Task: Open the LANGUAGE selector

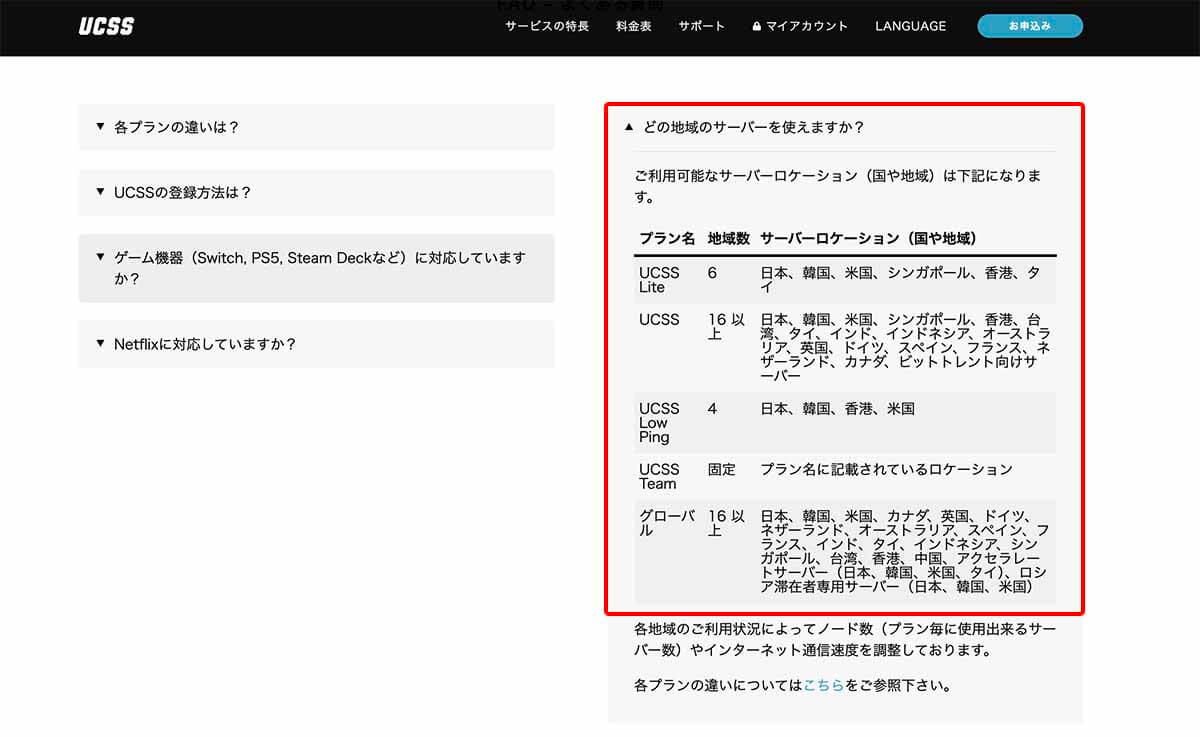Action: [x=910, y=26]
